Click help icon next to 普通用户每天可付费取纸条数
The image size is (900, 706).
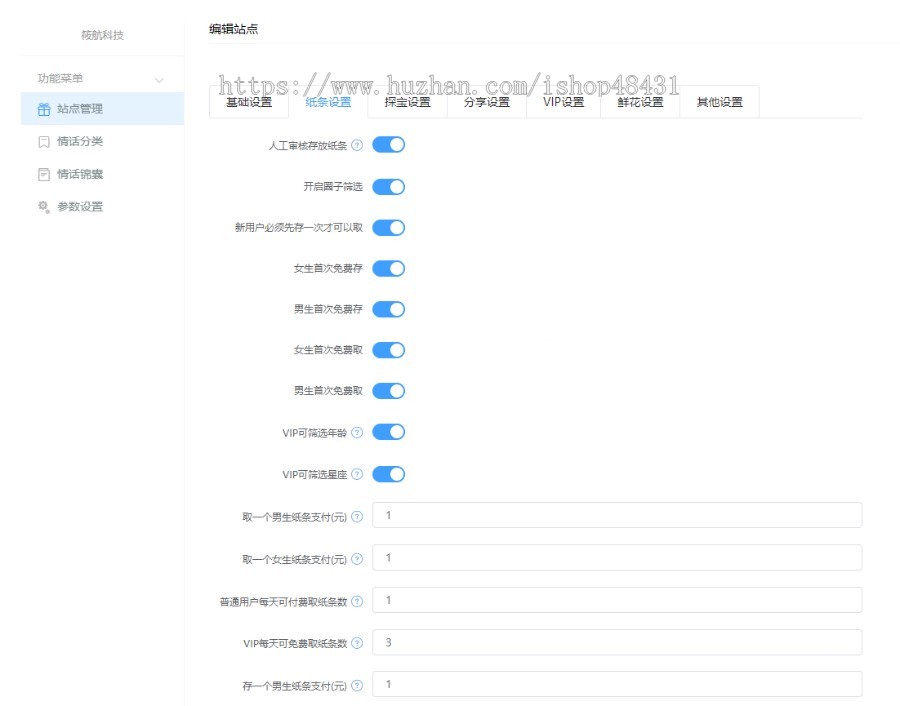tap(357, 602)
